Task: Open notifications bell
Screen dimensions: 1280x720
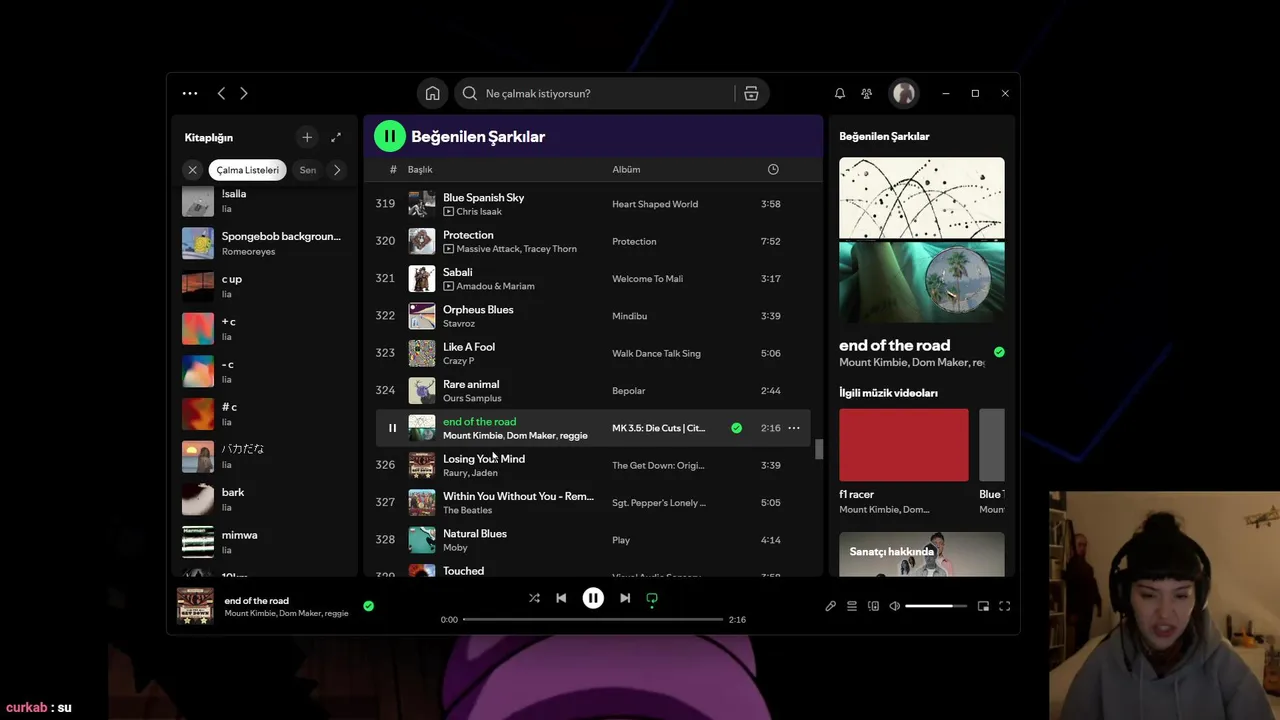Action: tap(840, 93)
